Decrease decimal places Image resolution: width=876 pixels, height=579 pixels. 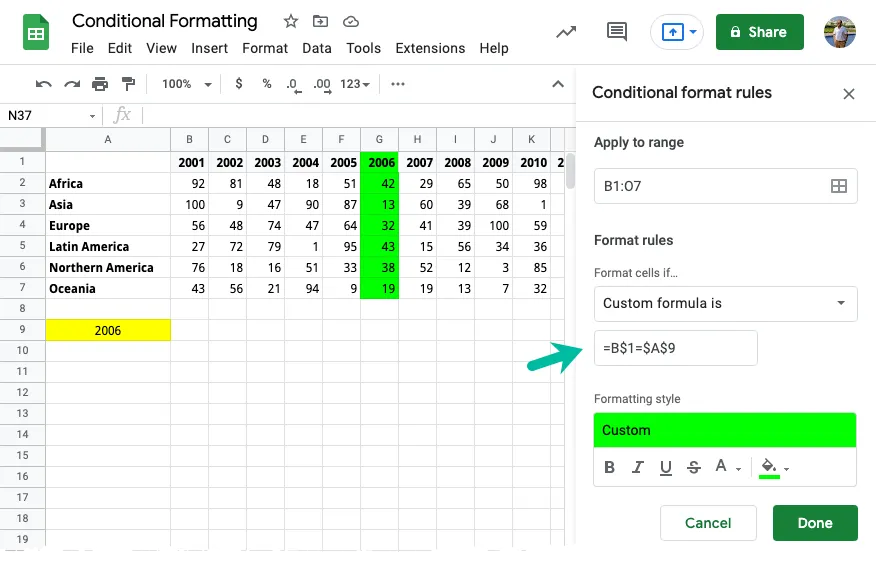(x=292, y=84)
